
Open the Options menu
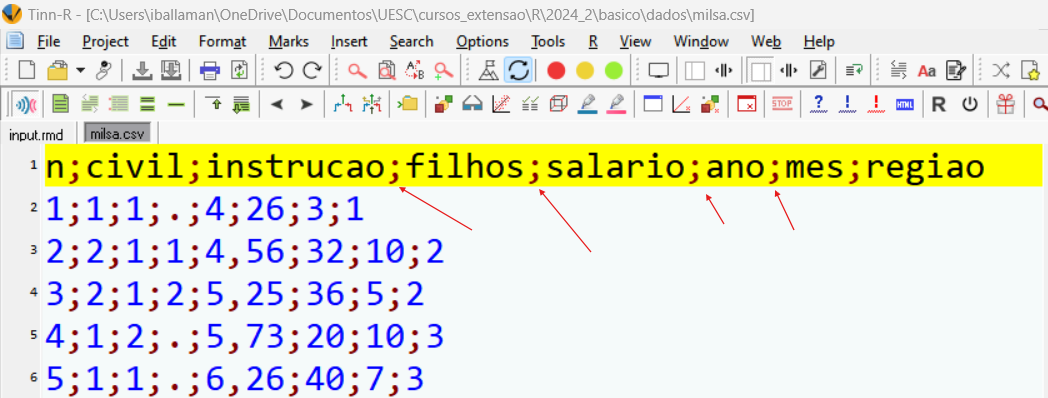coord(483,41)
